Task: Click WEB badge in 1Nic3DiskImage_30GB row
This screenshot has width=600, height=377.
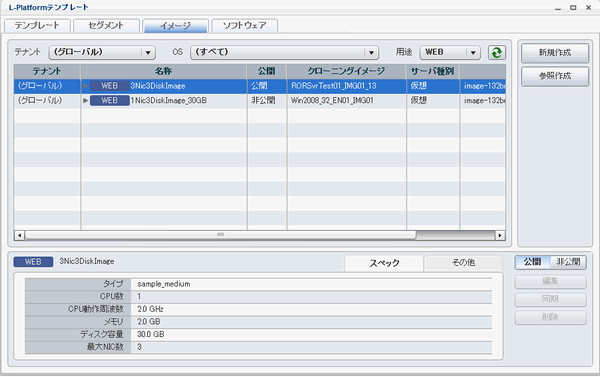Action: (109, 100)
